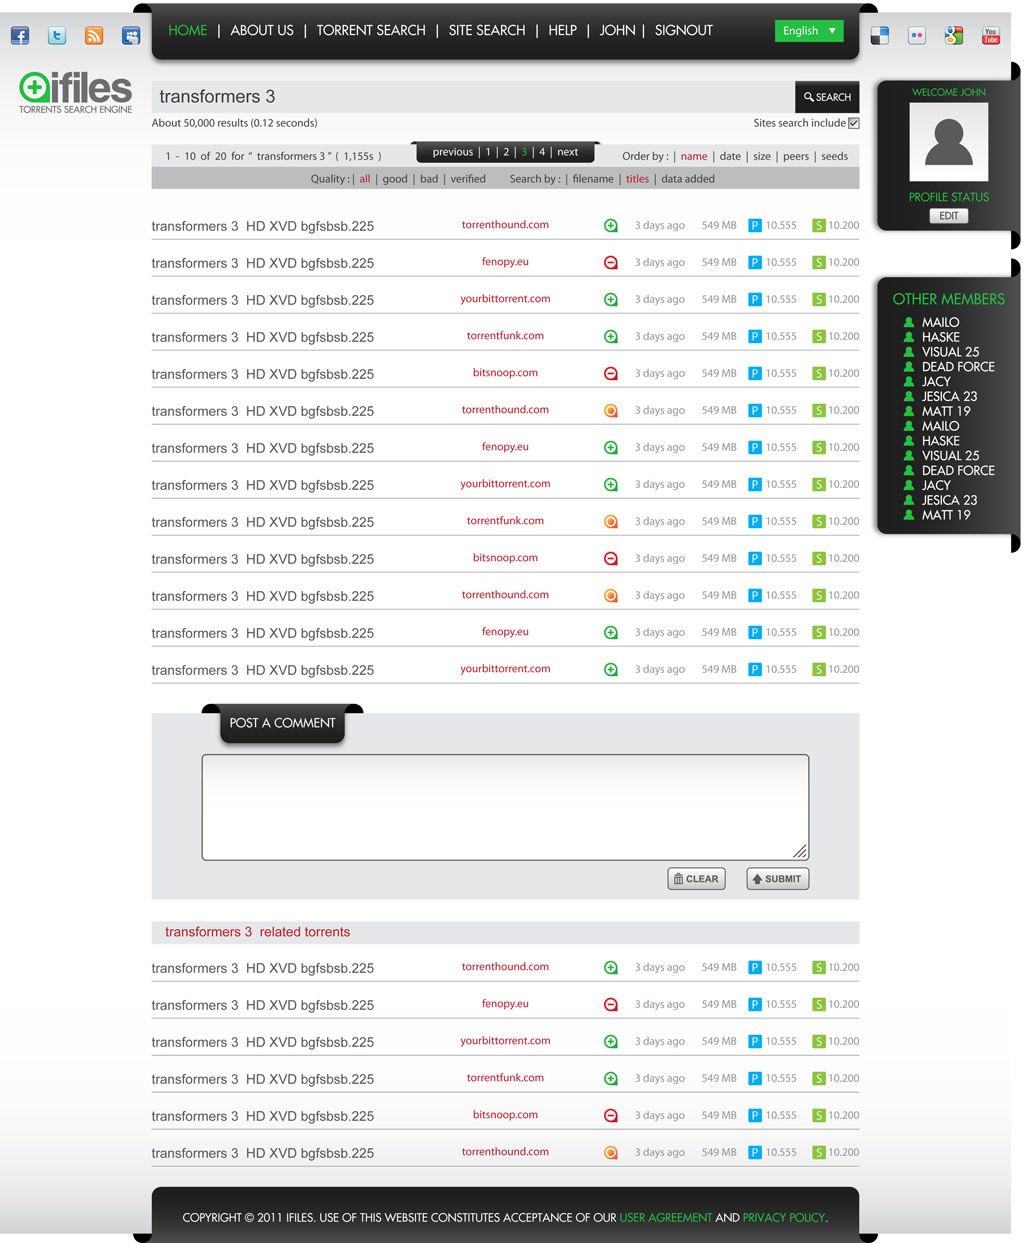Go to 'previous' results page

click(453, 152)
